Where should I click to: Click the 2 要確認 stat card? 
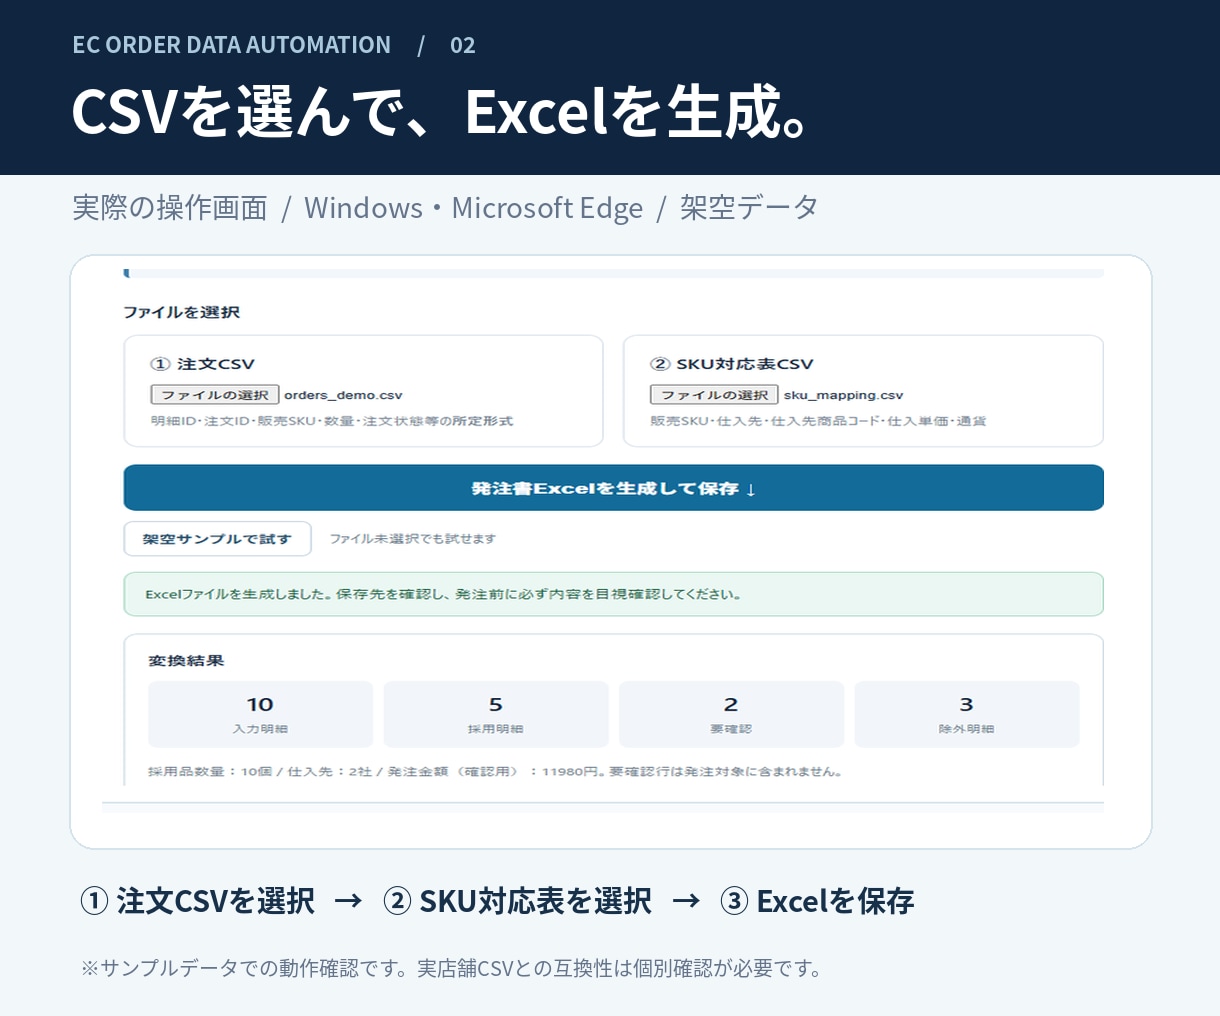pyautogui.click(x=731, y=714)
